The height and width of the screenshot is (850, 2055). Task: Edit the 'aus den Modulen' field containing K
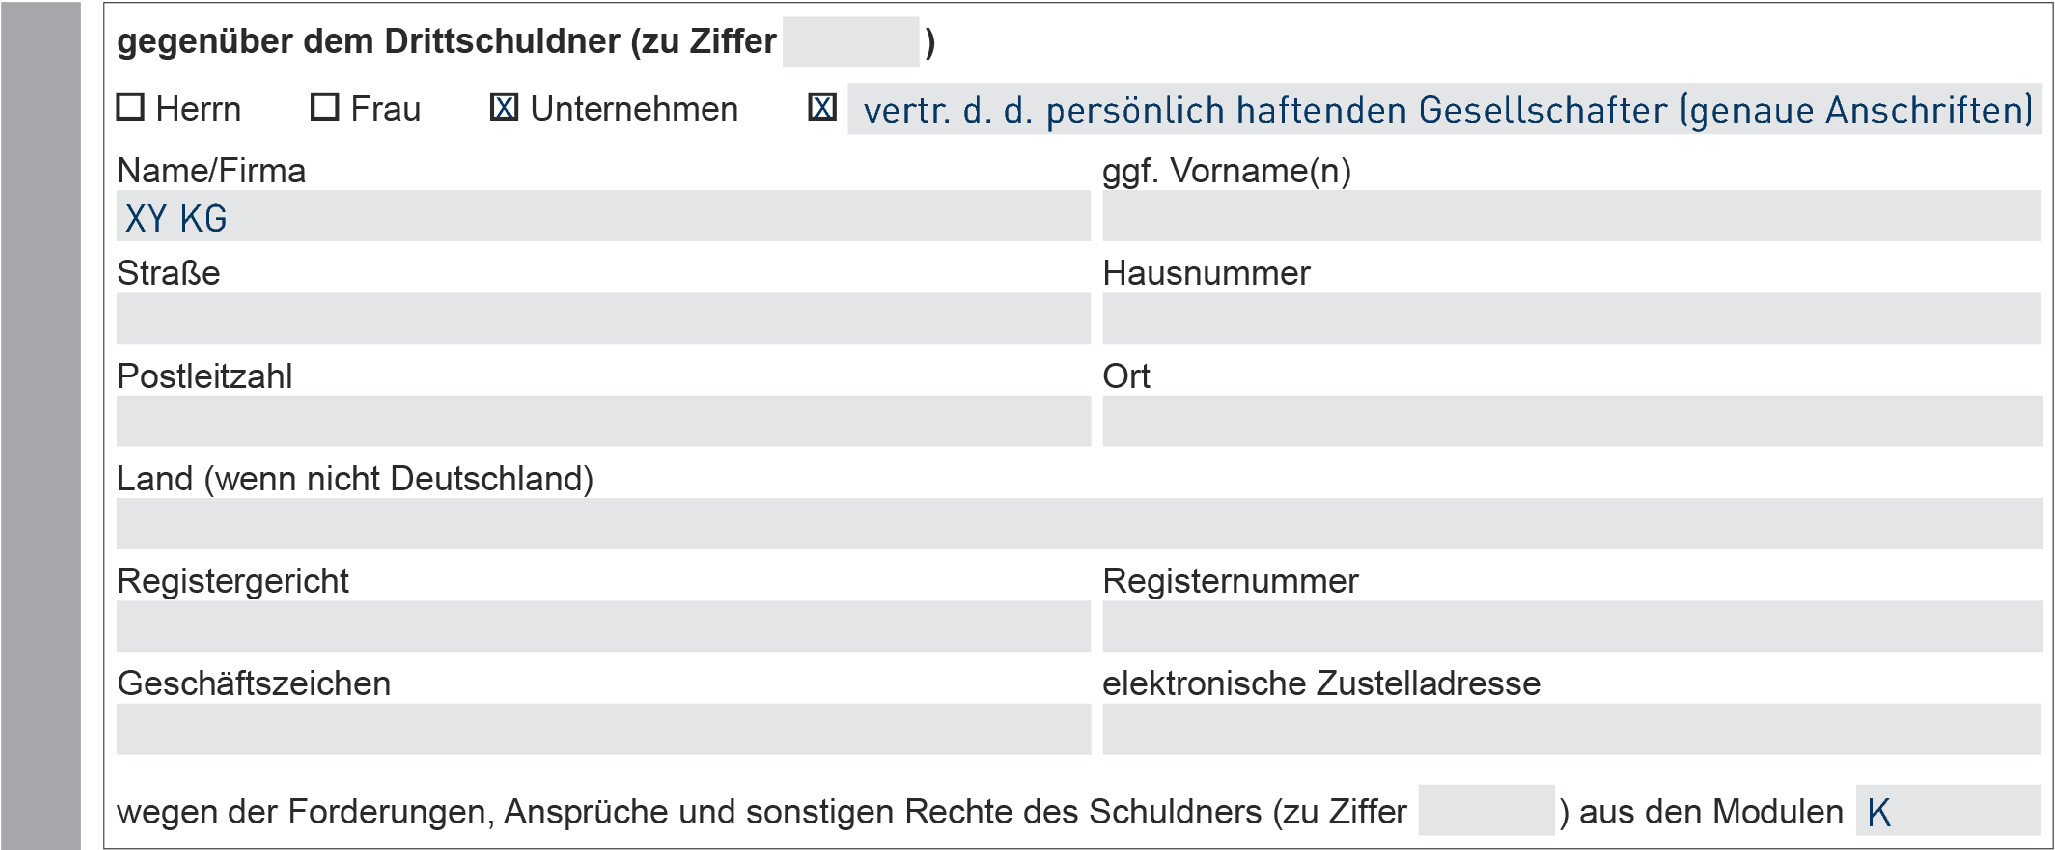point(1946,810)
